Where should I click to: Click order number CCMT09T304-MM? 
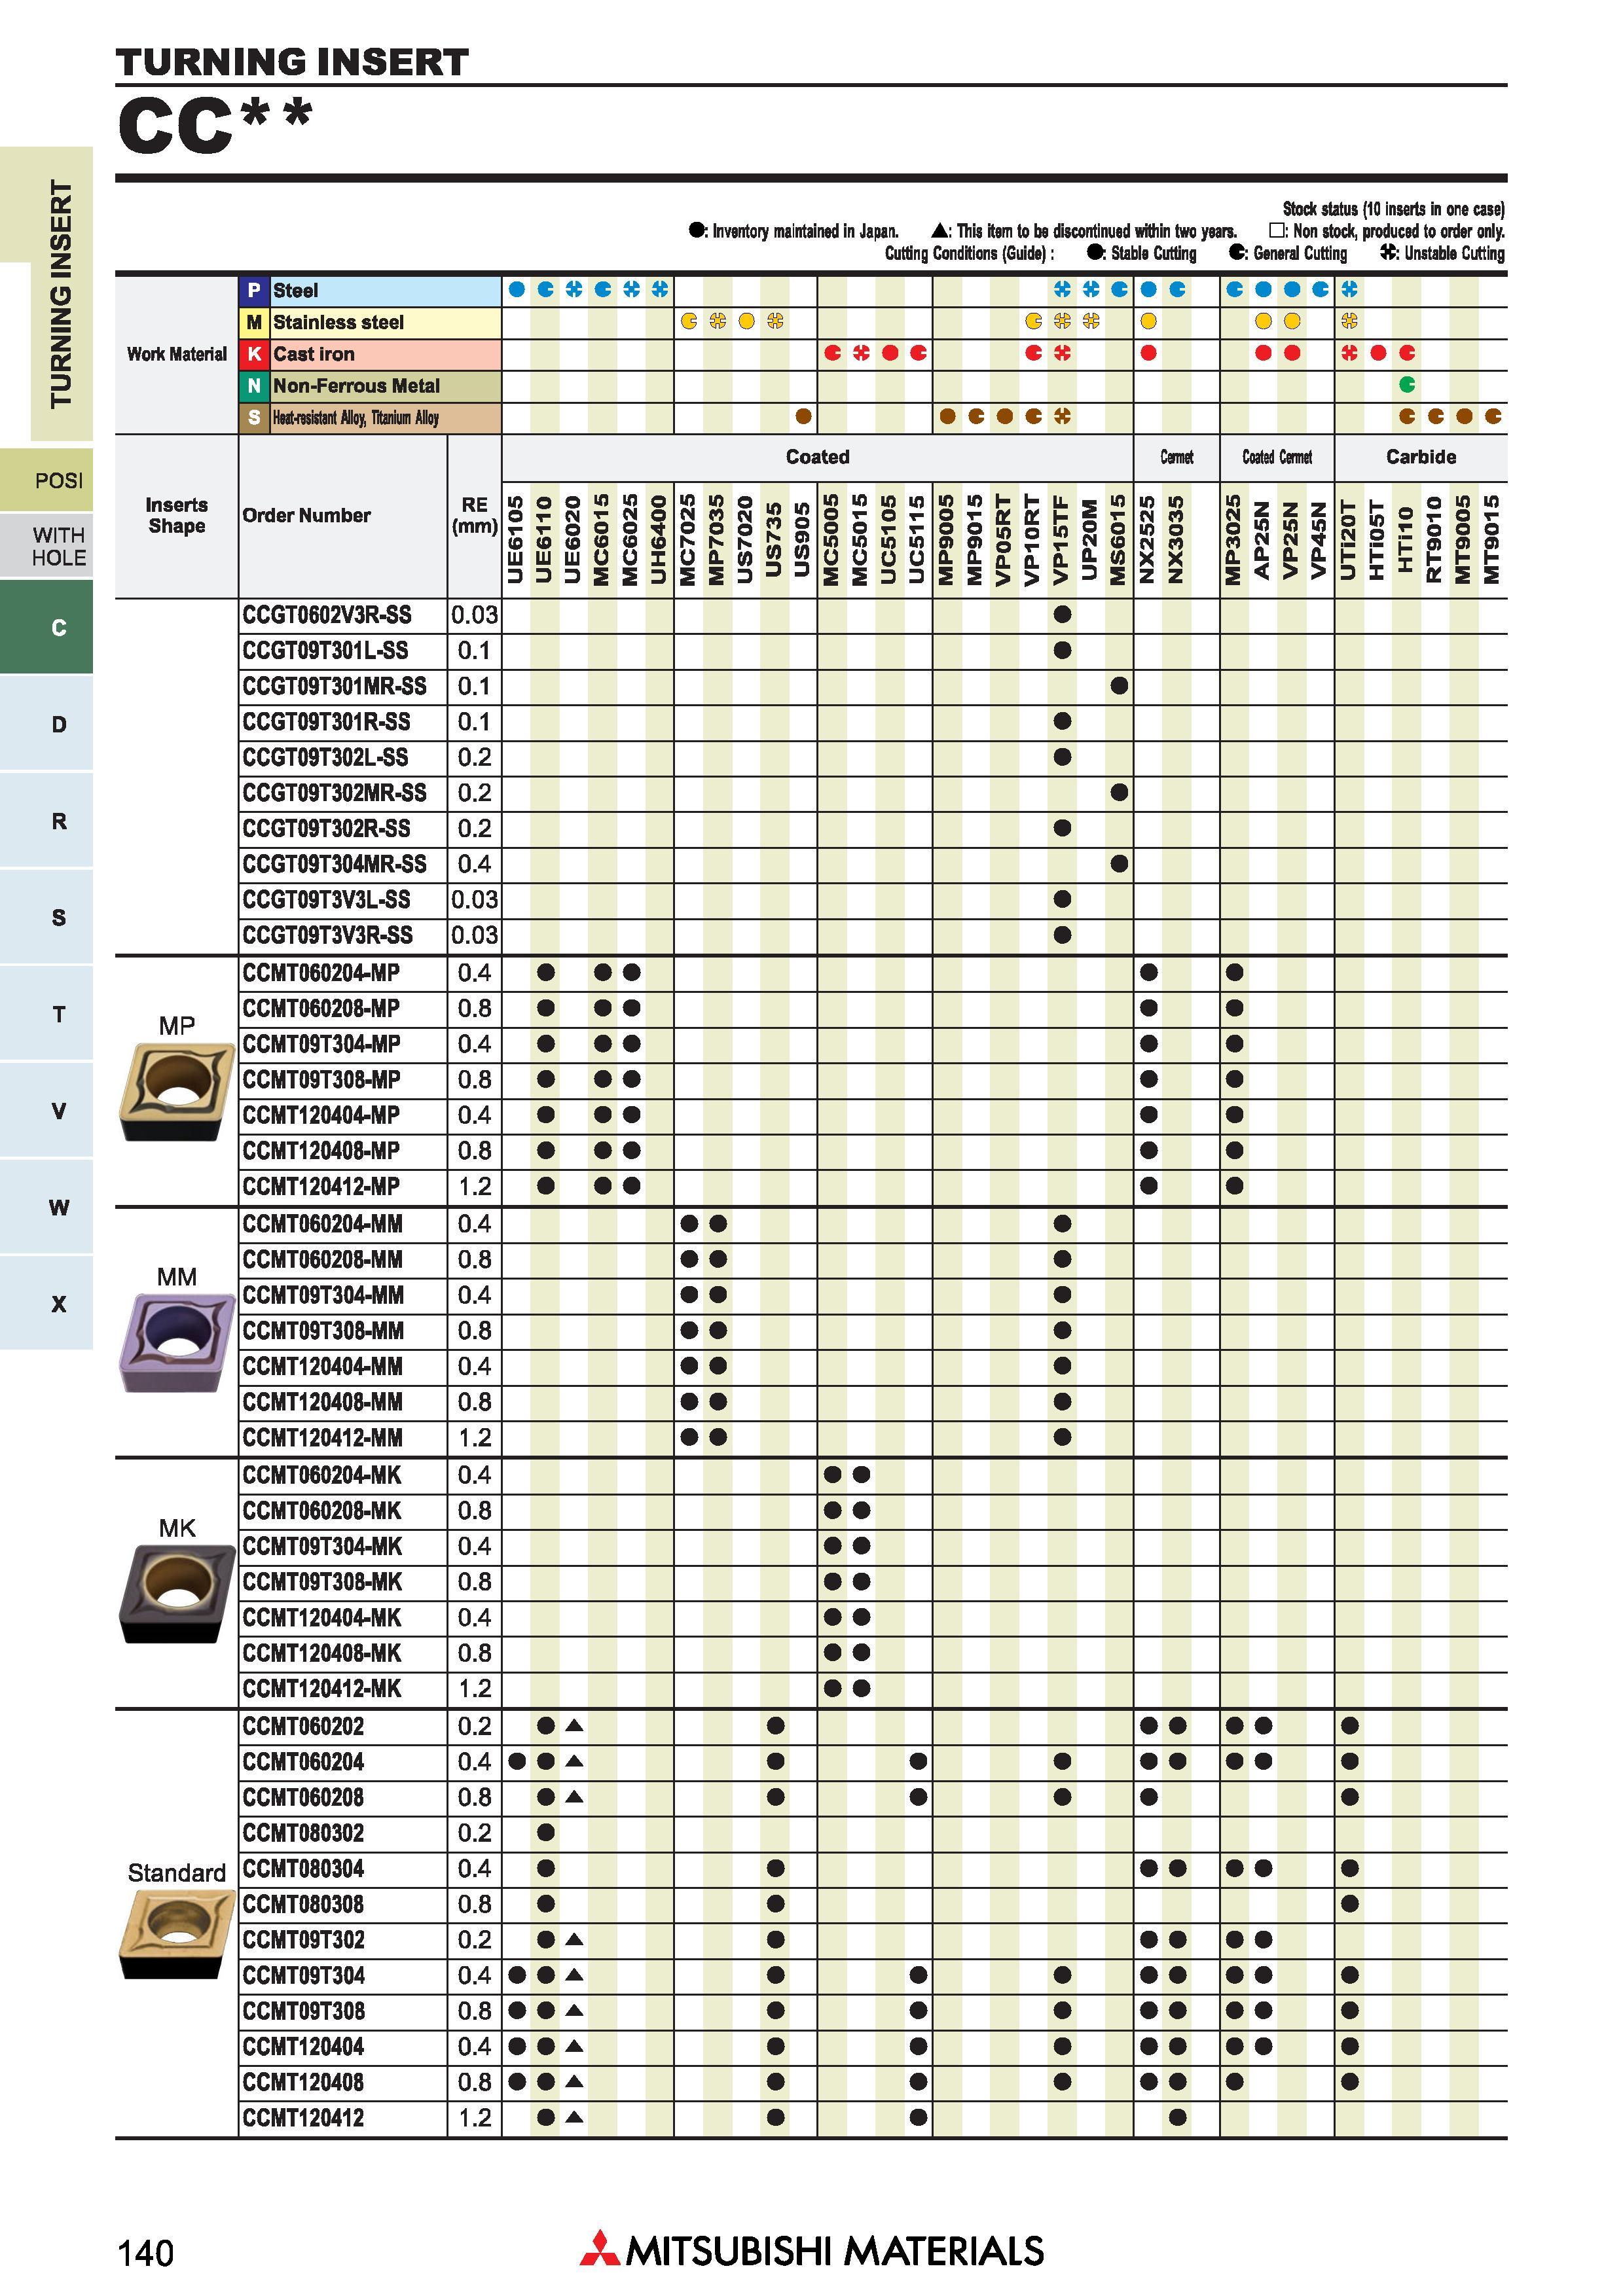click(x=323, y=1295)
